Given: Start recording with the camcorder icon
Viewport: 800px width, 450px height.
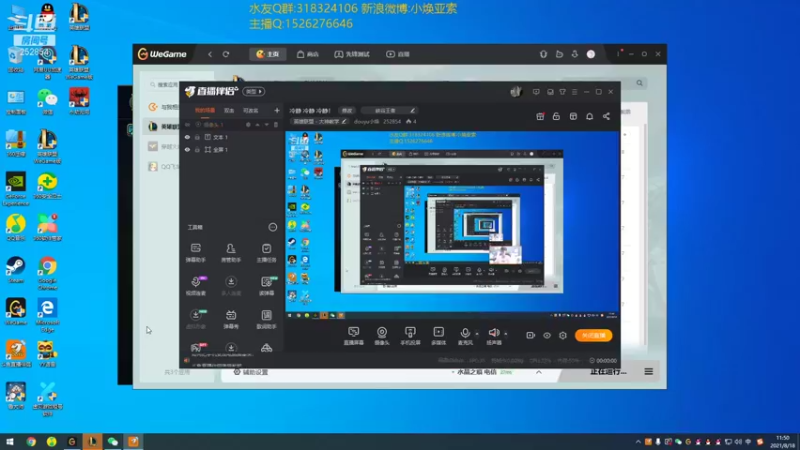Looking at the screenshot, I should pos(531,335).
